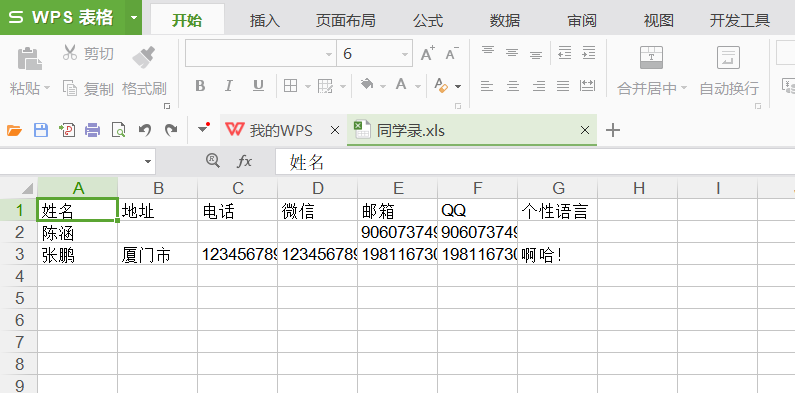Expand the fill color dropdown arrow

pyautogui.click(x=382, y=87)
